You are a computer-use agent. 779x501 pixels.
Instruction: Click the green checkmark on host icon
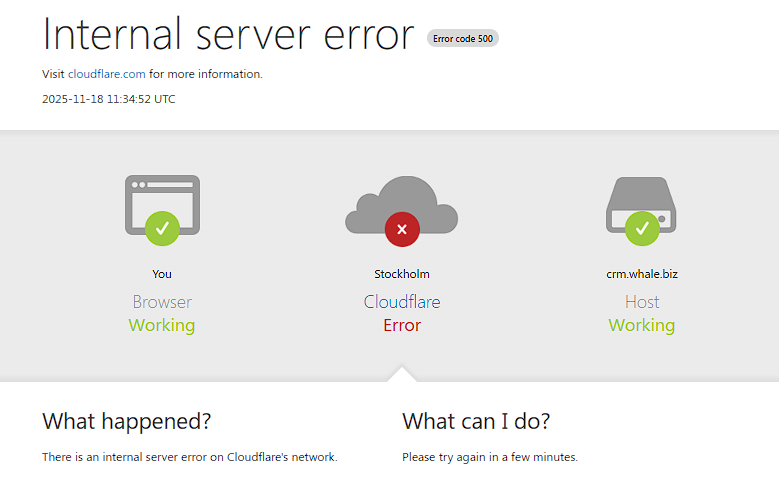coord(642,229)
